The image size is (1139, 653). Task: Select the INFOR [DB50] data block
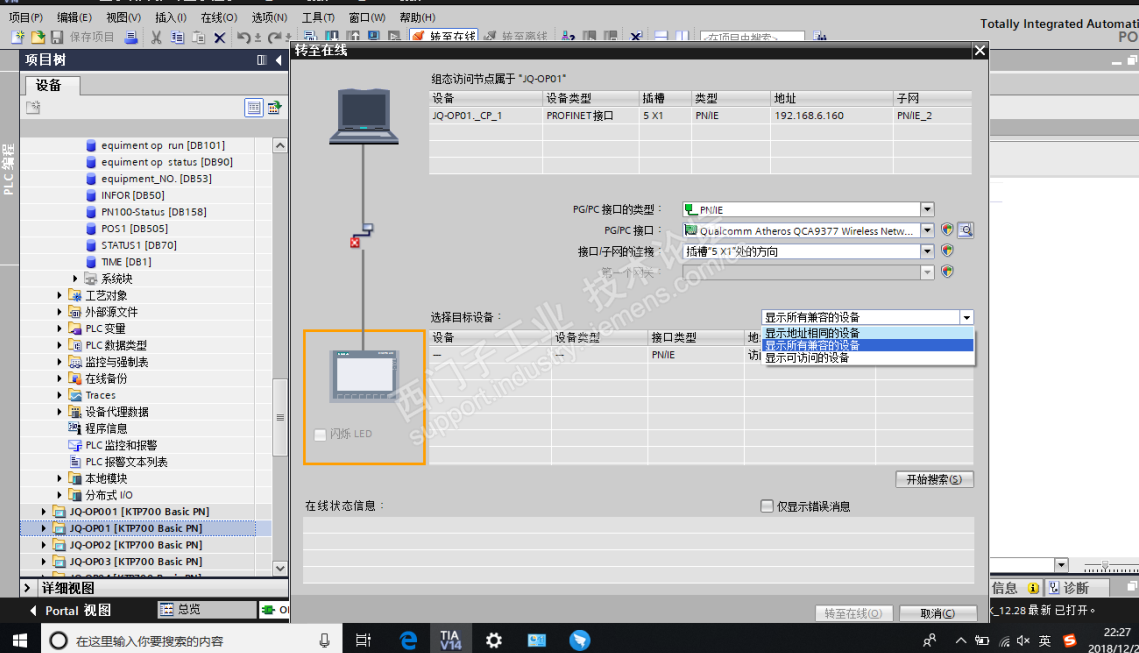pyautogui.click(x=132, y=195)
